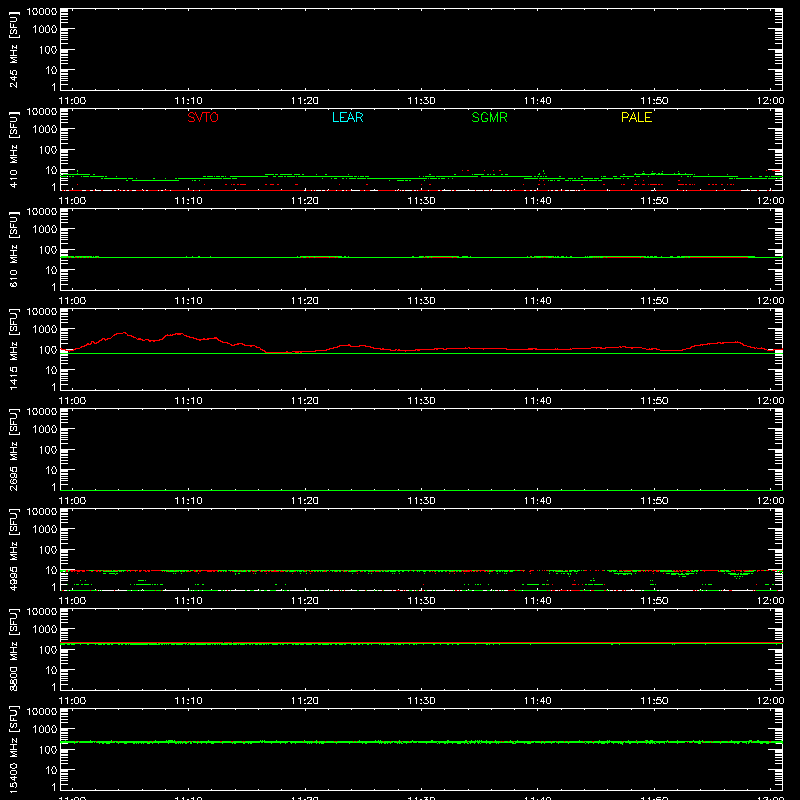Click the 11:50 tick label under 610 MHz panel
The image size is (800, 800).
click(x=654, y=301)
